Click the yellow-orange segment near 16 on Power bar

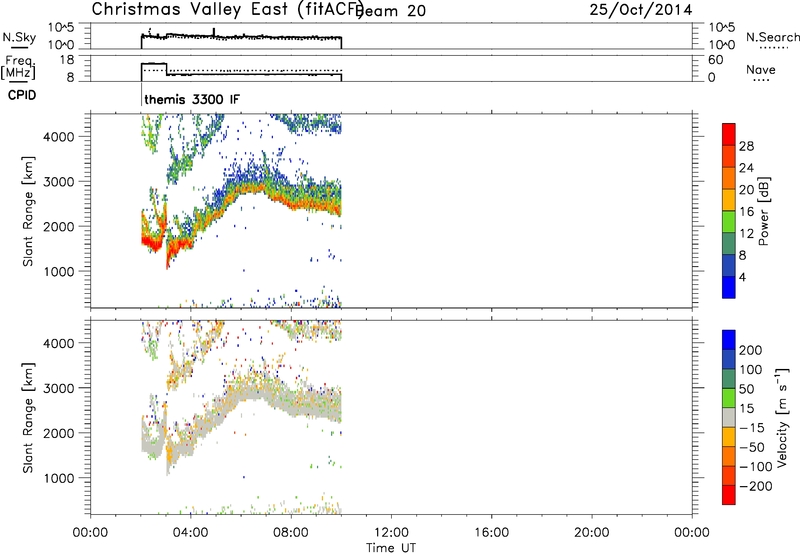pyautogui.click(x=729, y=200)
